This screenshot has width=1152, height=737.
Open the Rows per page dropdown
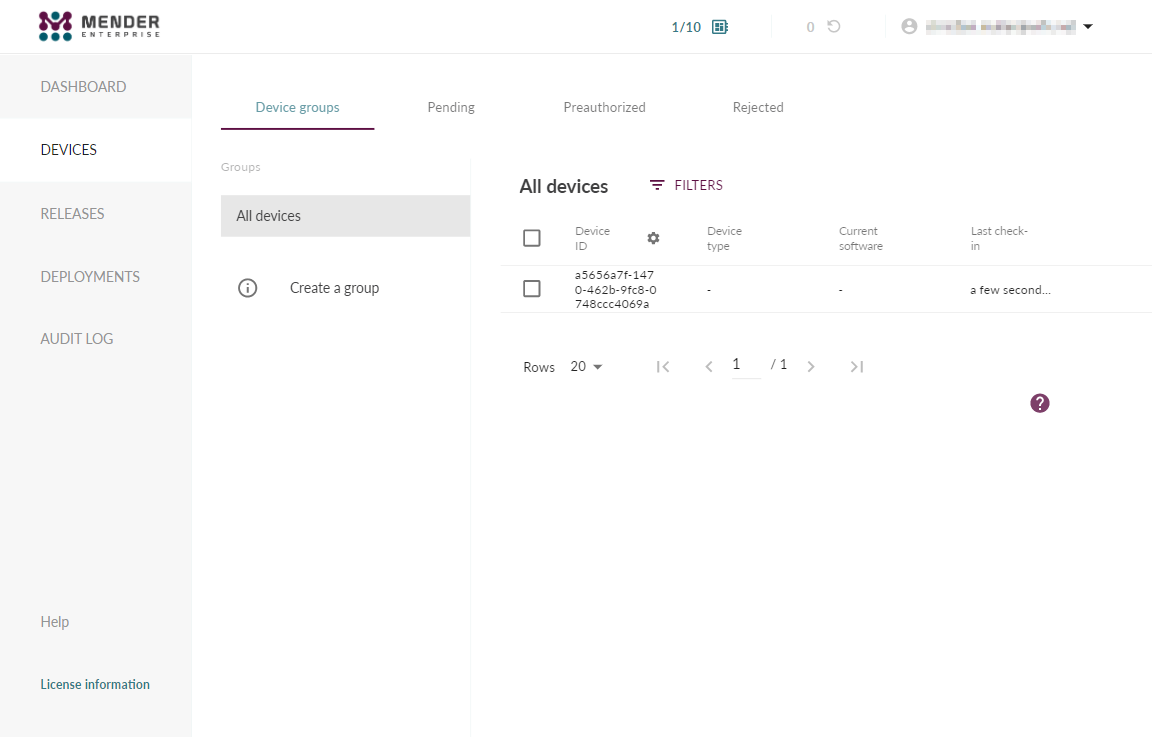pyautogui.click(x=587, y=367)
